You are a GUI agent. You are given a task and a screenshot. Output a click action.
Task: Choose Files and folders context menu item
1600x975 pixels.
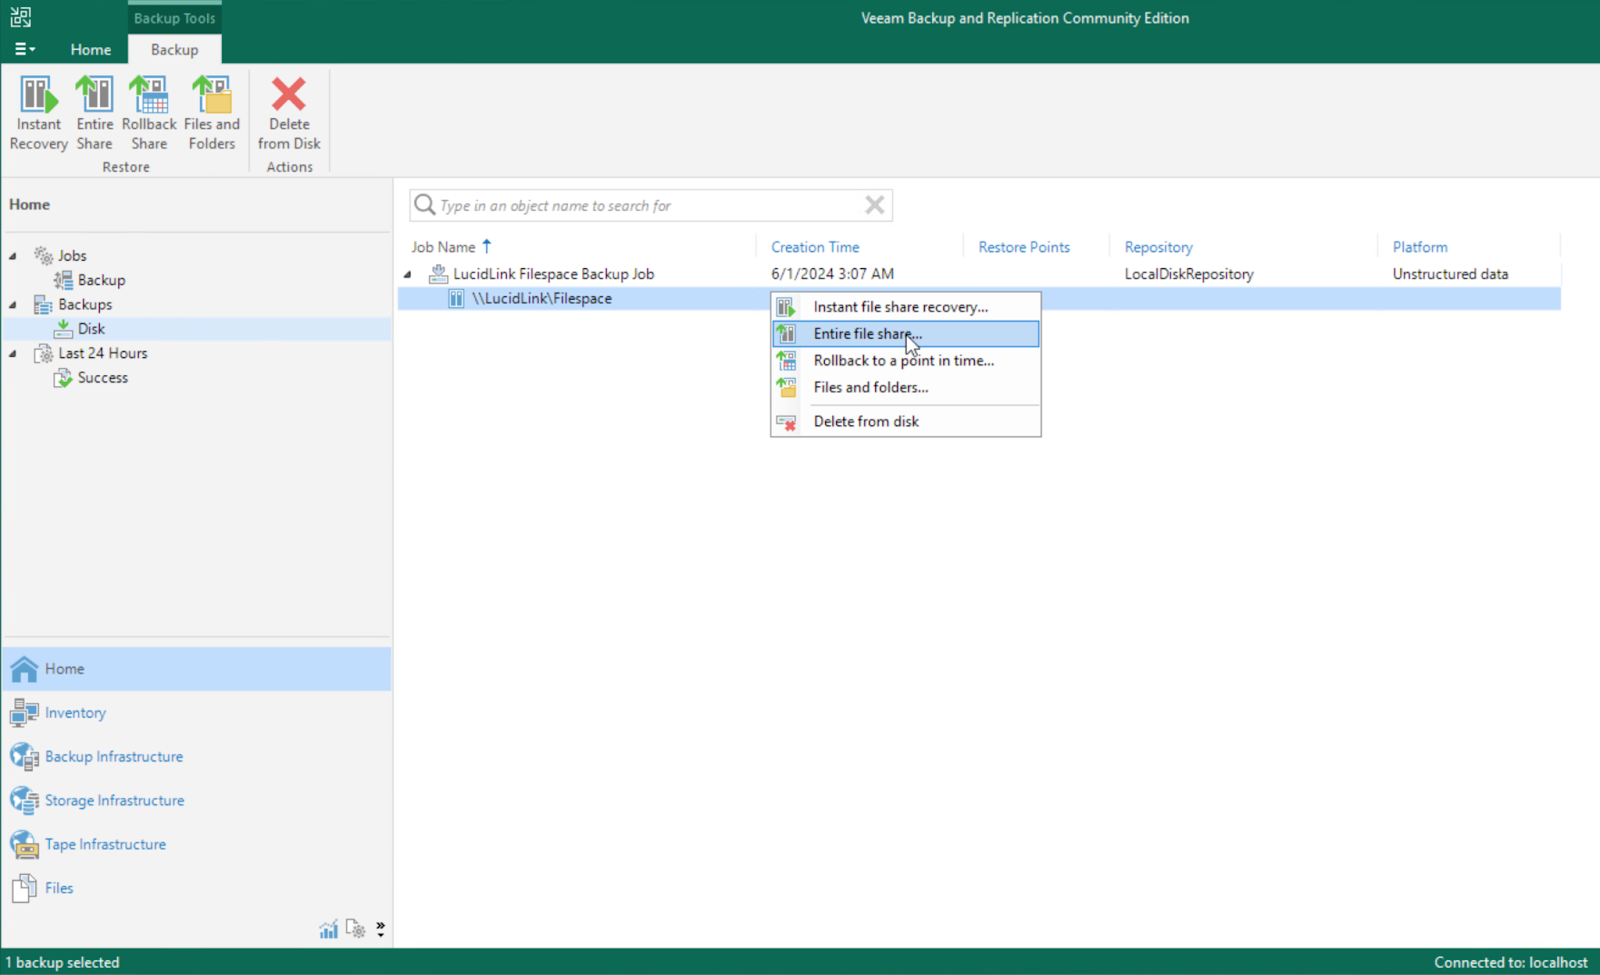pyautogui.click(x=905, y=388)
